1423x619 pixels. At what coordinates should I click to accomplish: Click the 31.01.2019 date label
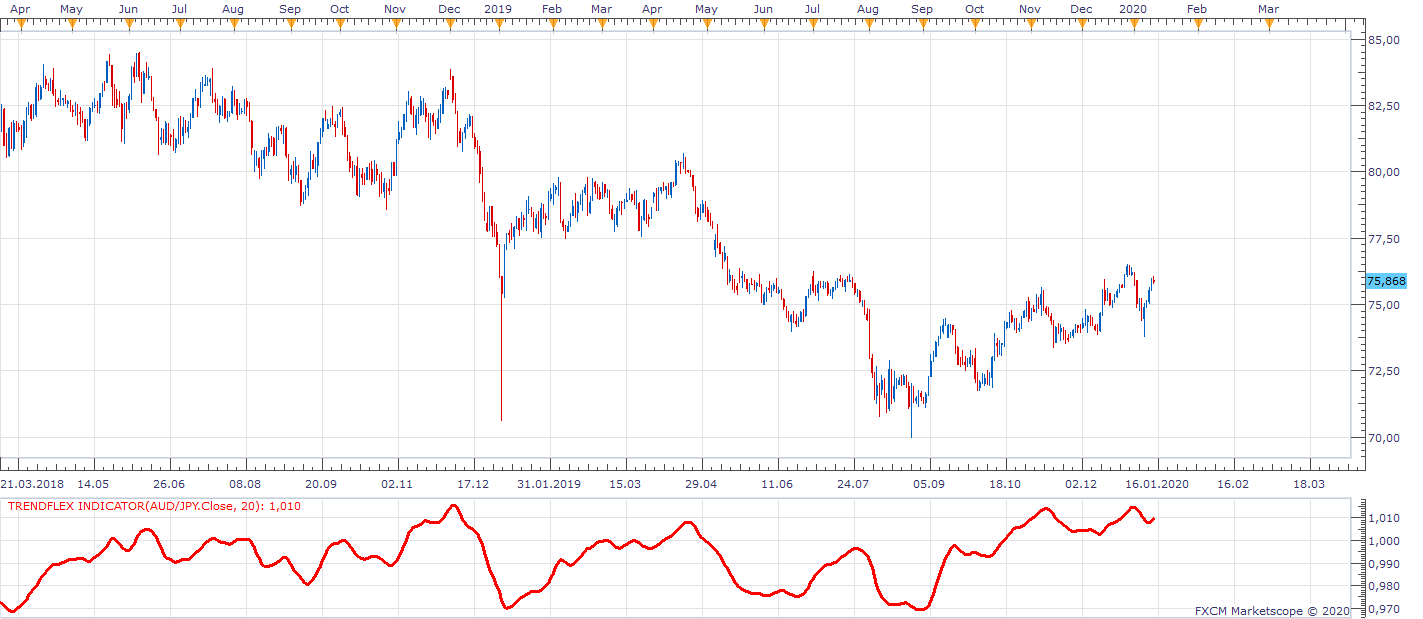(550, 484)
